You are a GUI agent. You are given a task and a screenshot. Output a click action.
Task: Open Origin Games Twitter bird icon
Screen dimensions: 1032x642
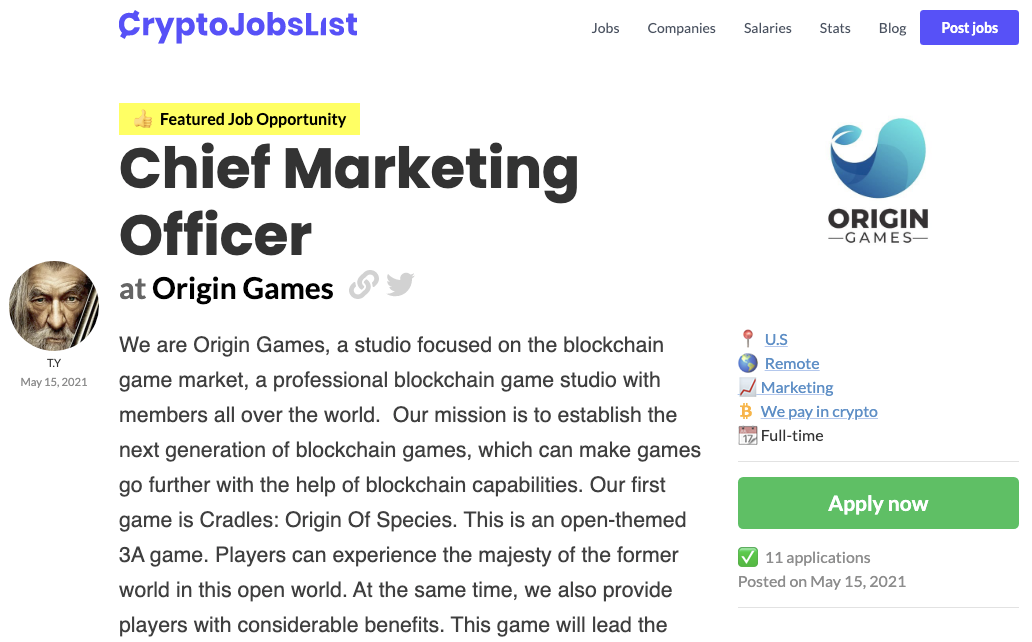click(x=400, y=284)
